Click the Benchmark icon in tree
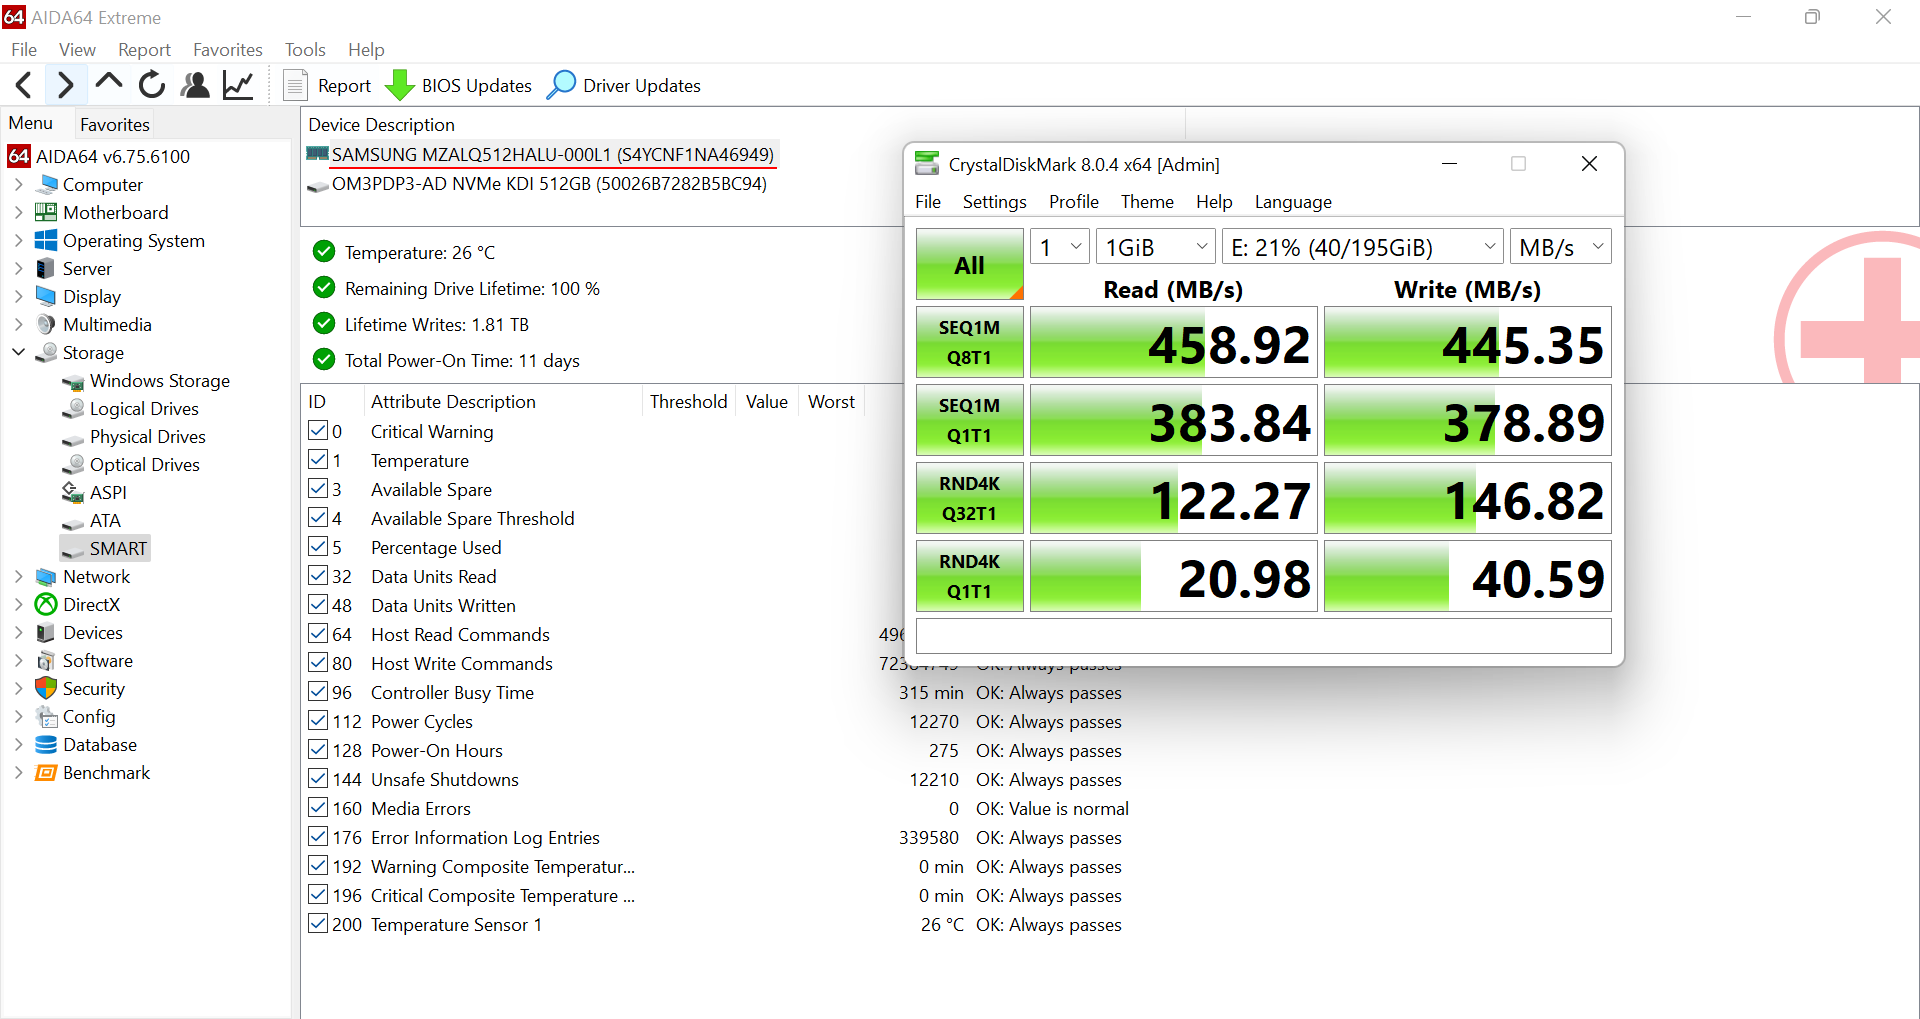1920x1019 pixels. point(46,772)
